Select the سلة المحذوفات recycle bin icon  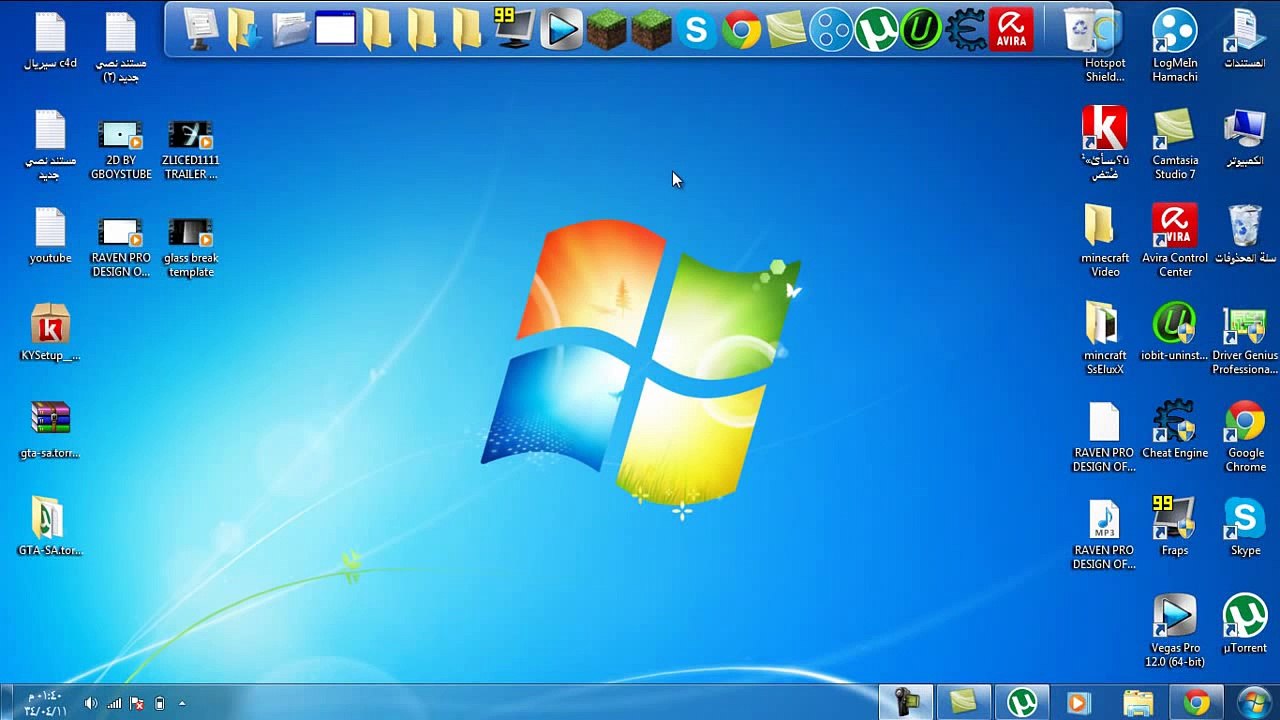coord(1245,235)
